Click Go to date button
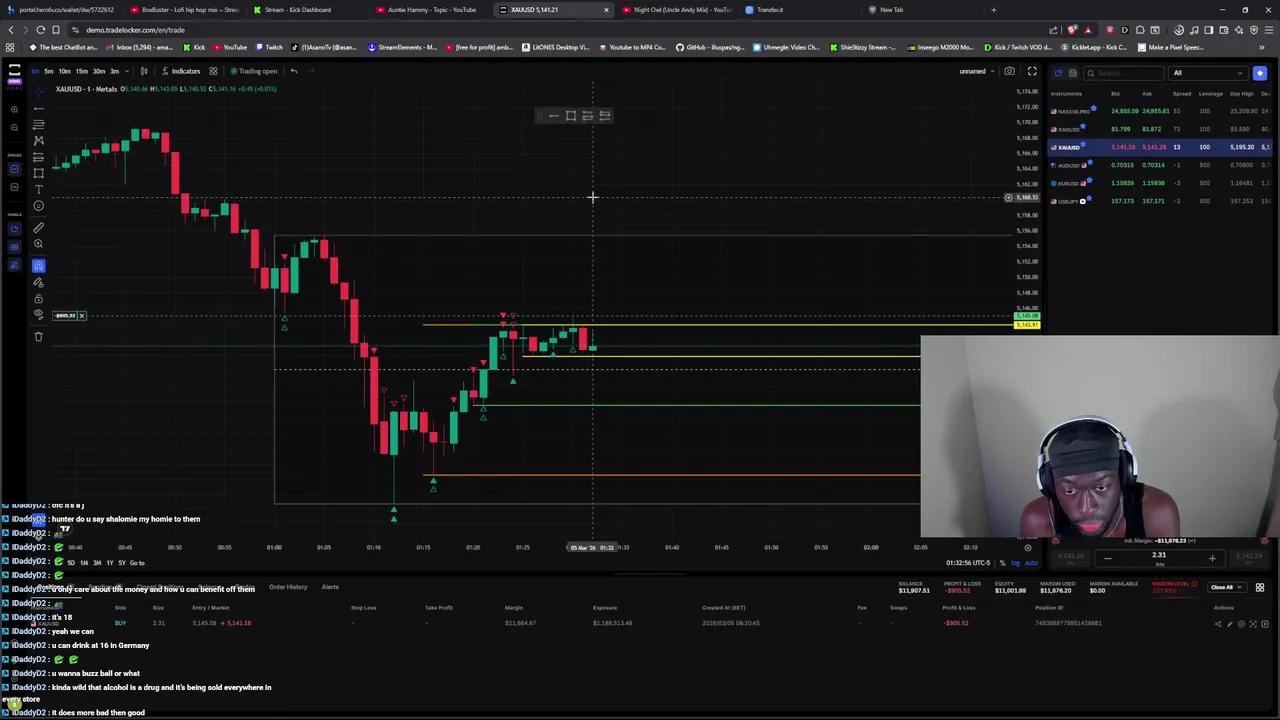The height and width of the screenshot is (720, 1280). (x=137, y=563)
